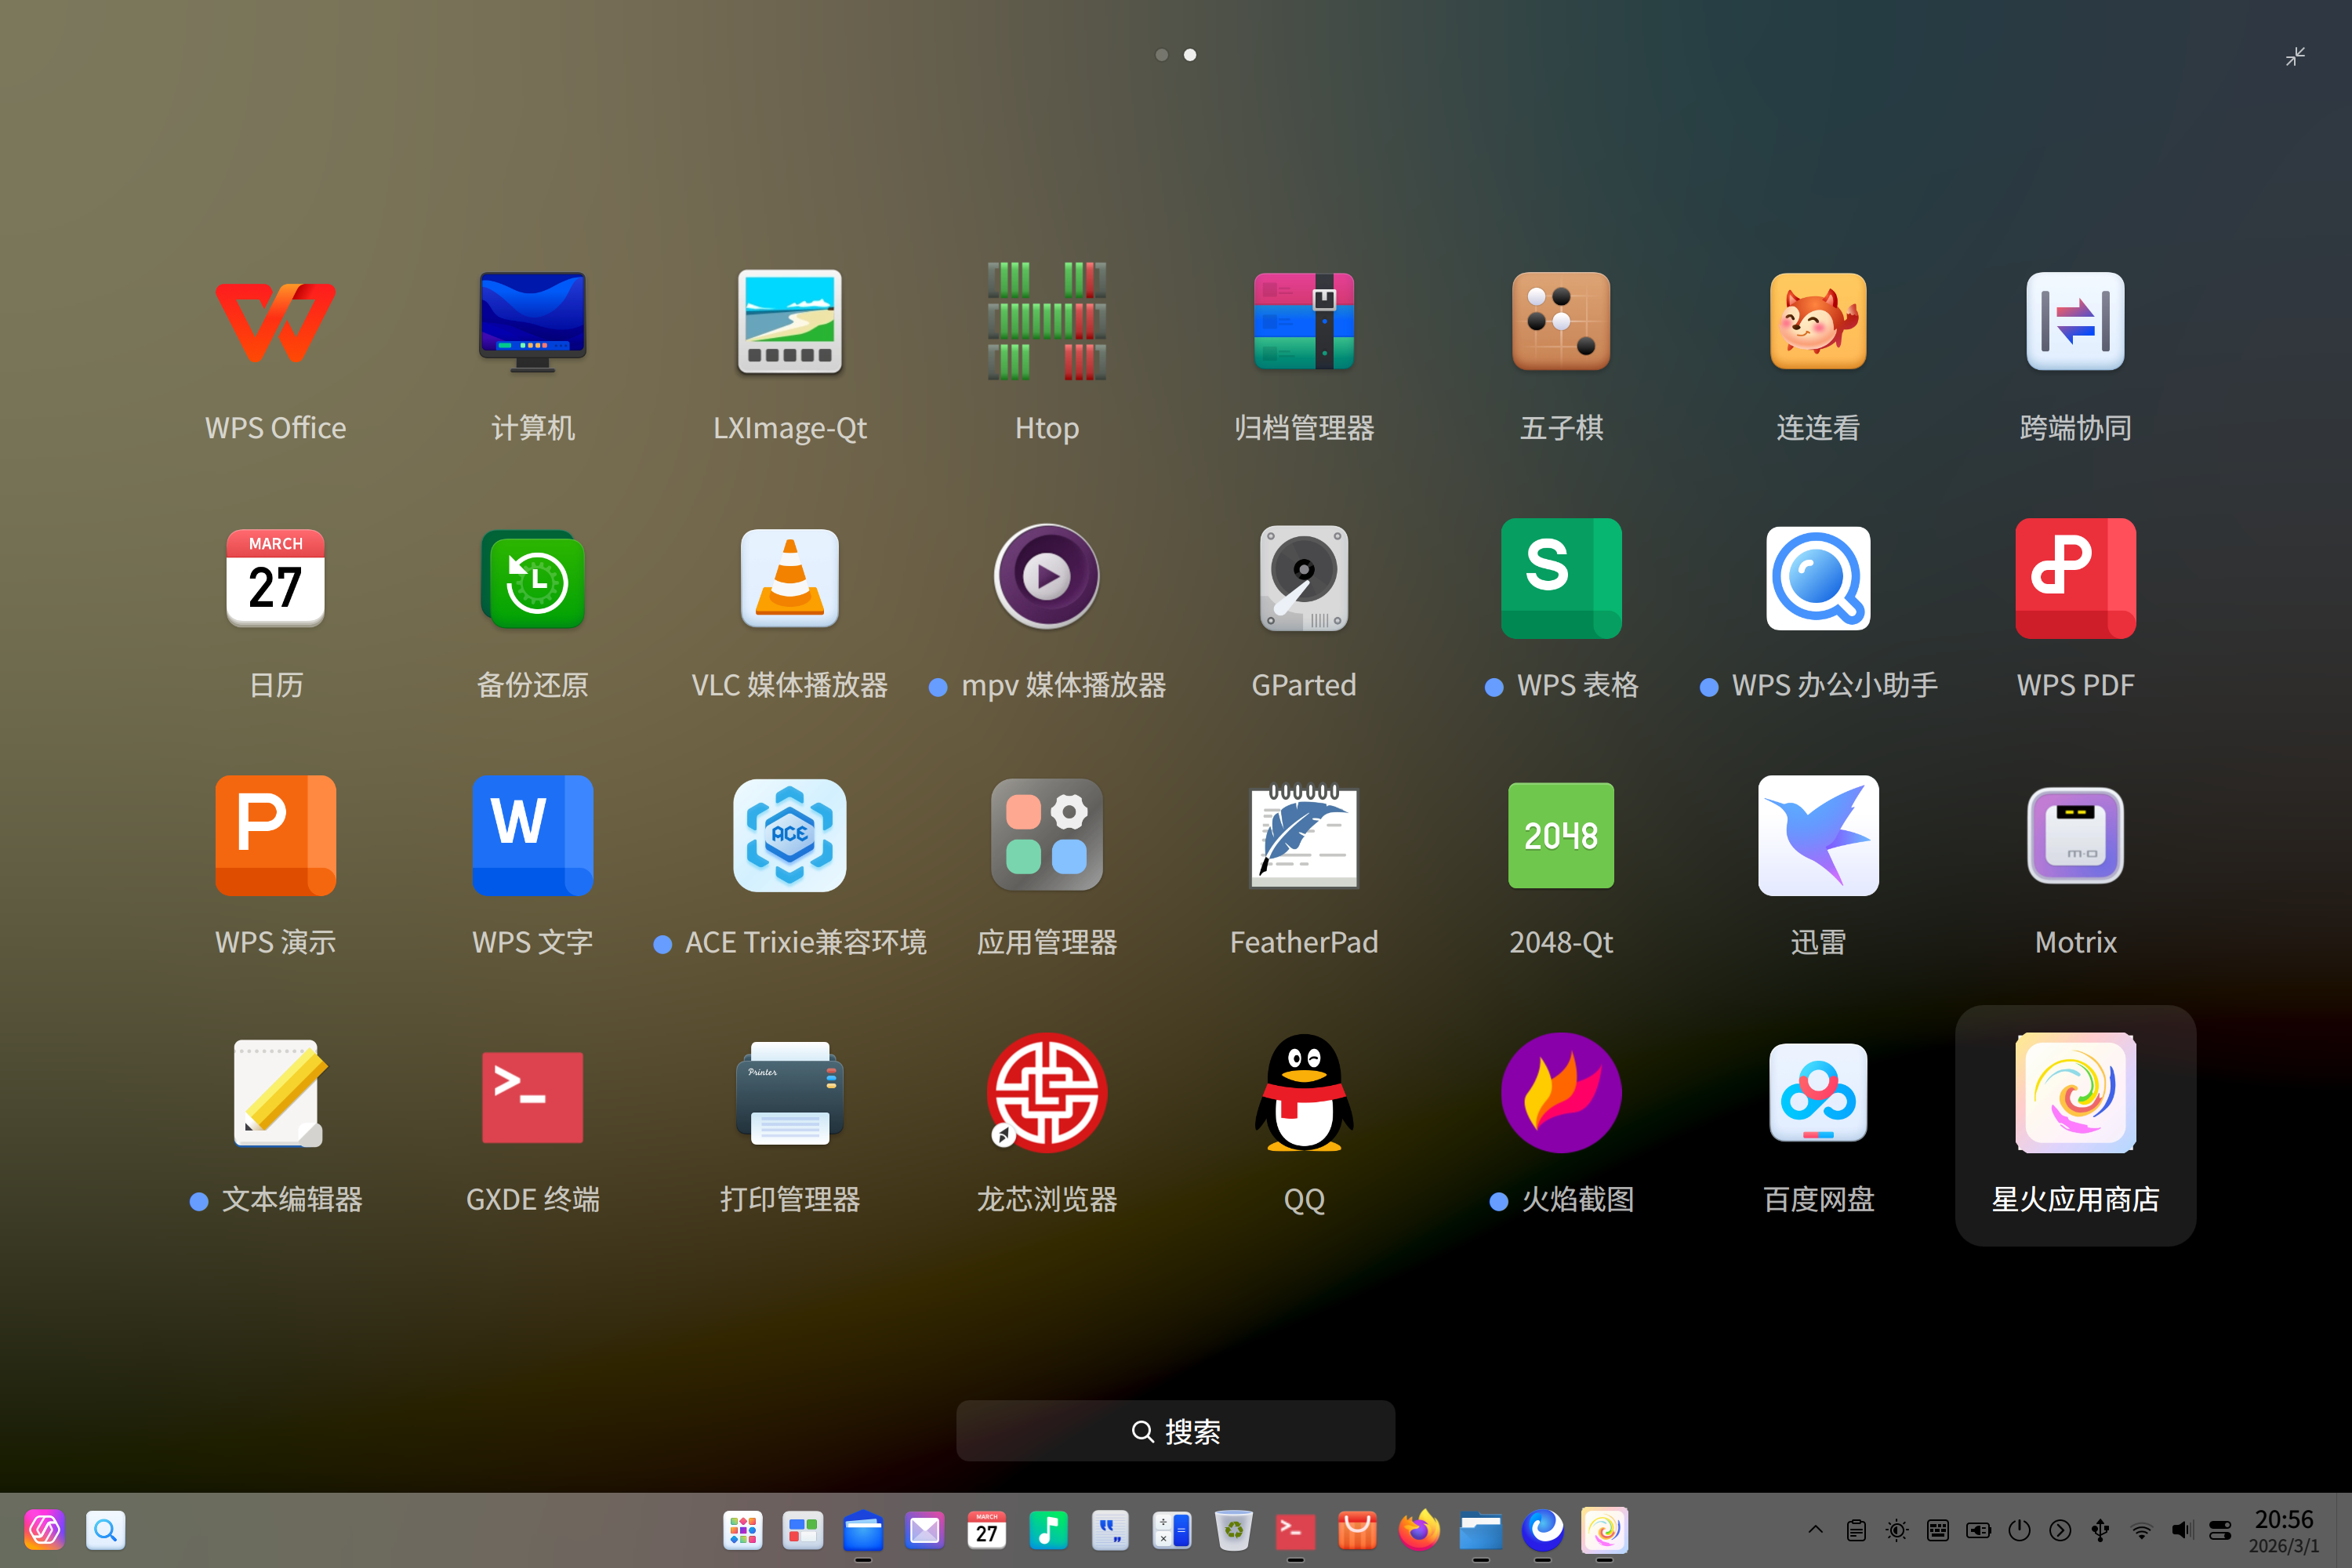Open 火焰截图 screenshot tool
This screenshot has height=1568, width=2352.
[1560, 1093]
